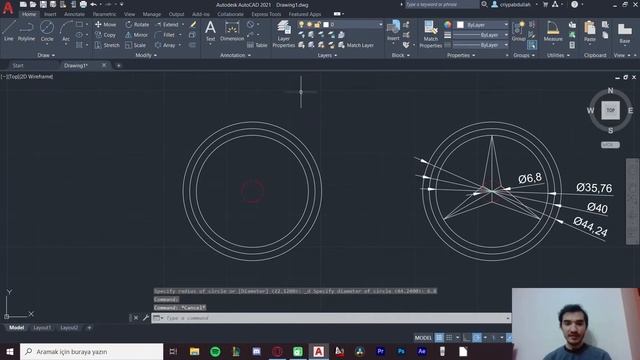Expand the Utilities panel
640x360 pixels.
(558, 55)
